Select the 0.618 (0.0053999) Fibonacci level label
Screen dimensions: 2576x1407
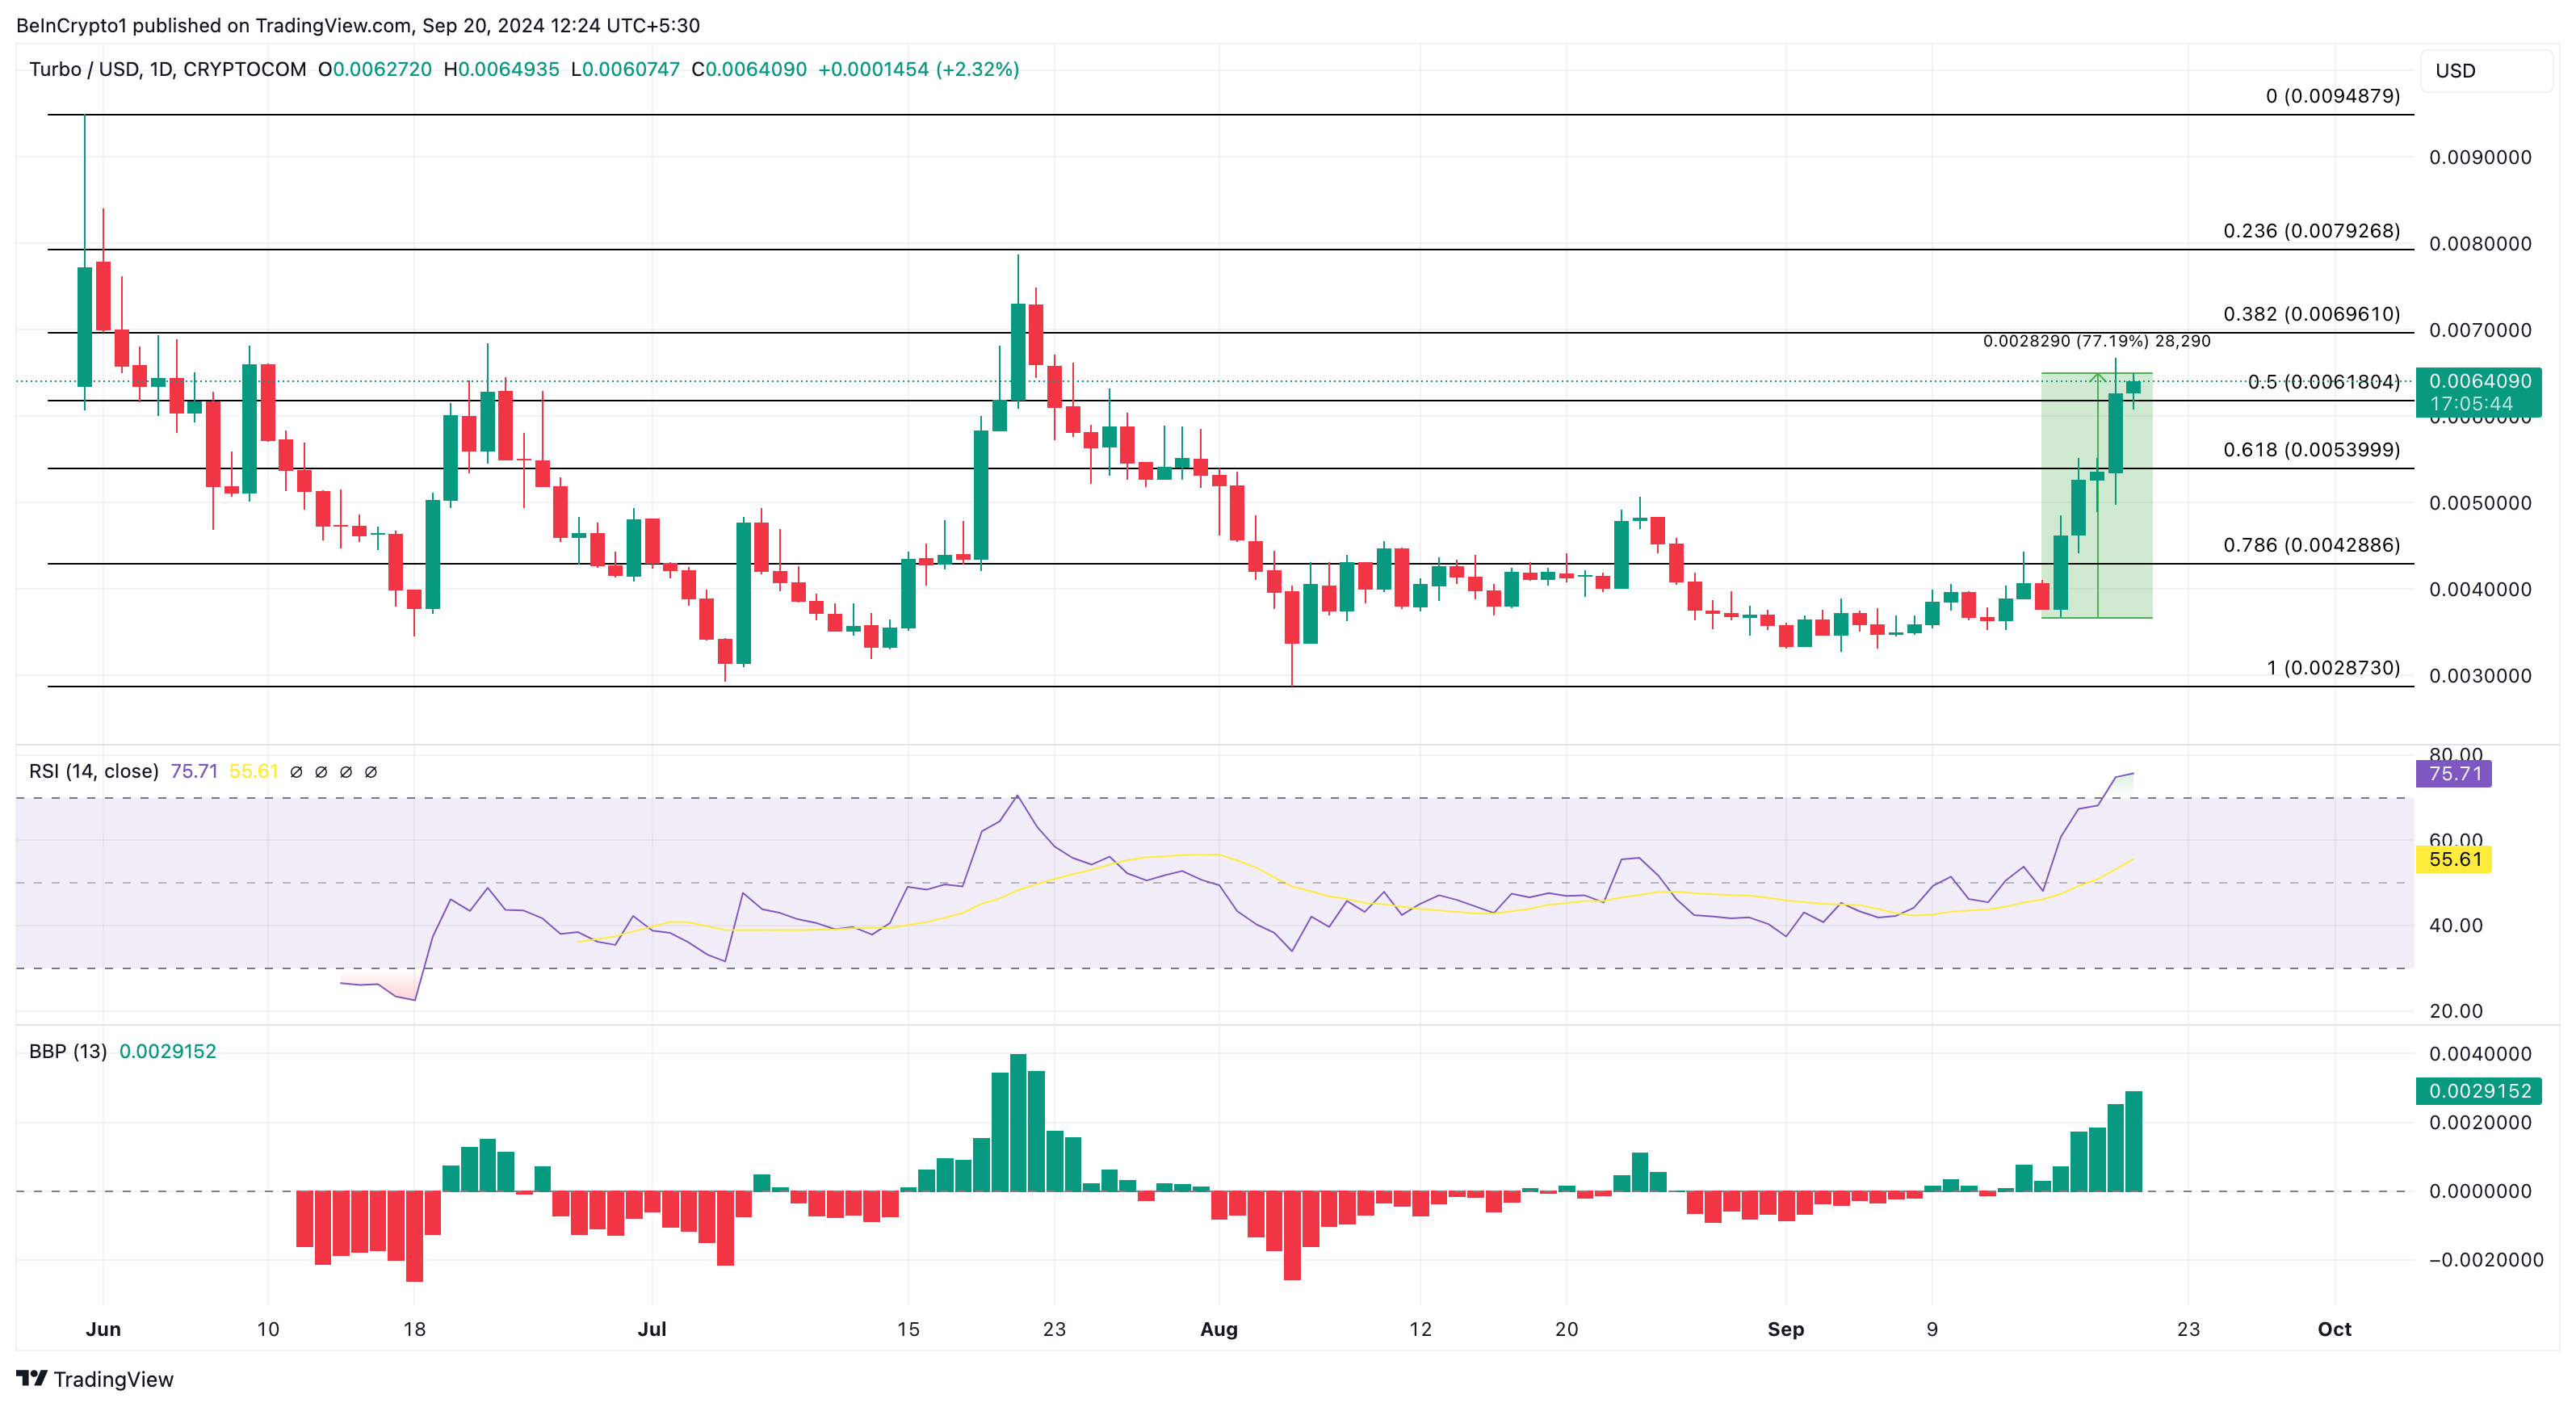point(2310,449)
